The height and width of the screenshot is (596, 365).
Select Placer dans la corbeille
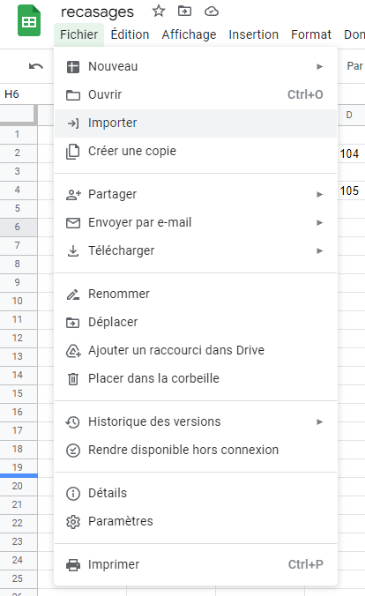point(196,379)
